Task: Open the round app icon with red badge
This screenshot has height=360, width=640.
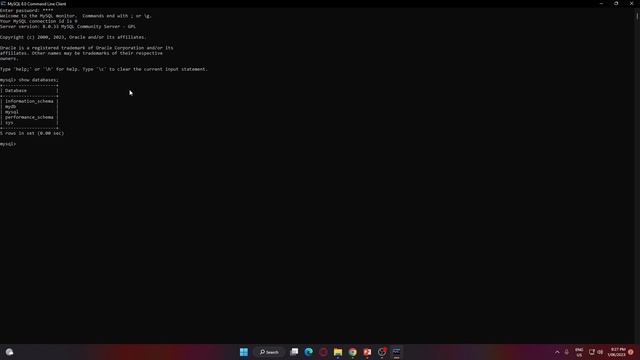Action: point(382,352)
